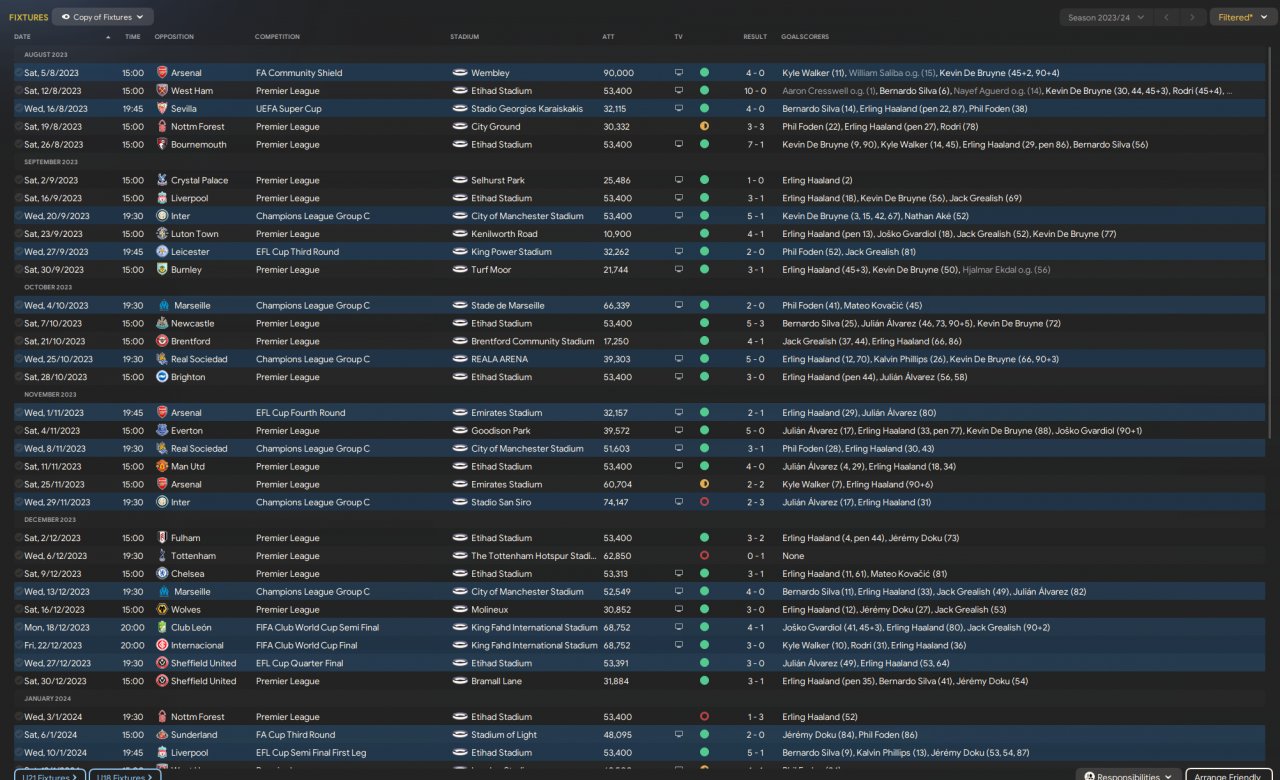
Task: Open the U18 Fixtures button
Action: pos(125,776)
